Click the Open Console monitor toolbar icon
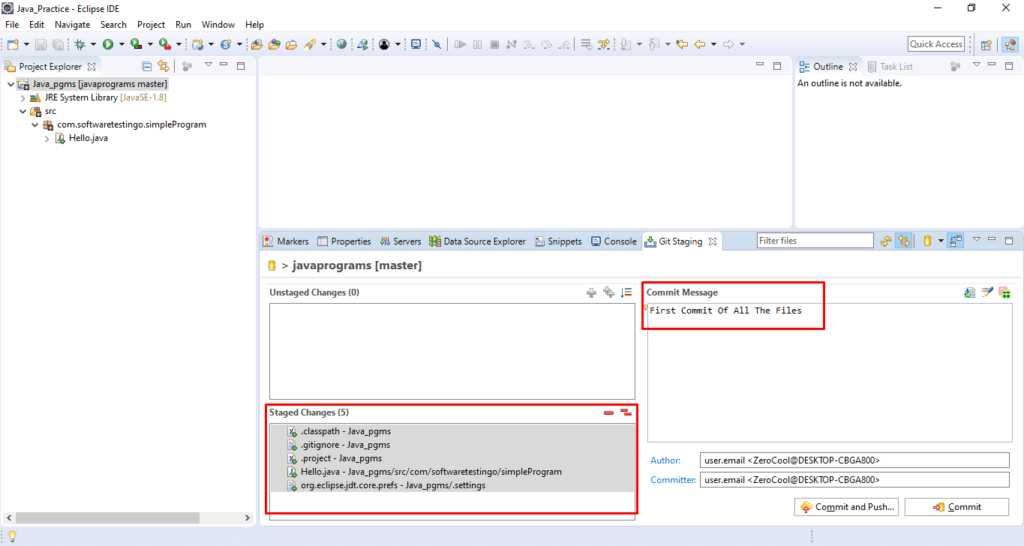The image size is (1024, 546). click(415, 44)
